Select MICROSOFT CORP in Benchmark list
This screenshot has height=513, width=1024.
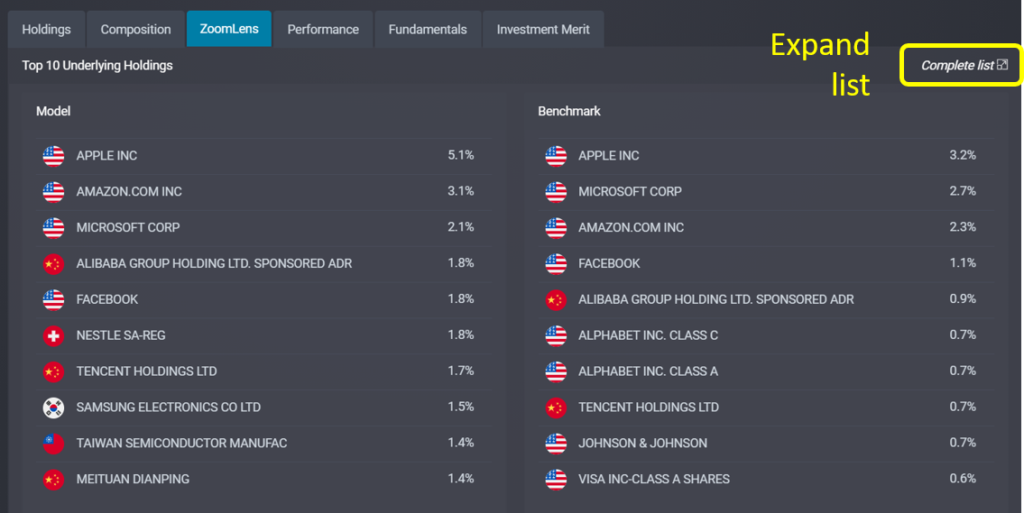click(630, 192)
